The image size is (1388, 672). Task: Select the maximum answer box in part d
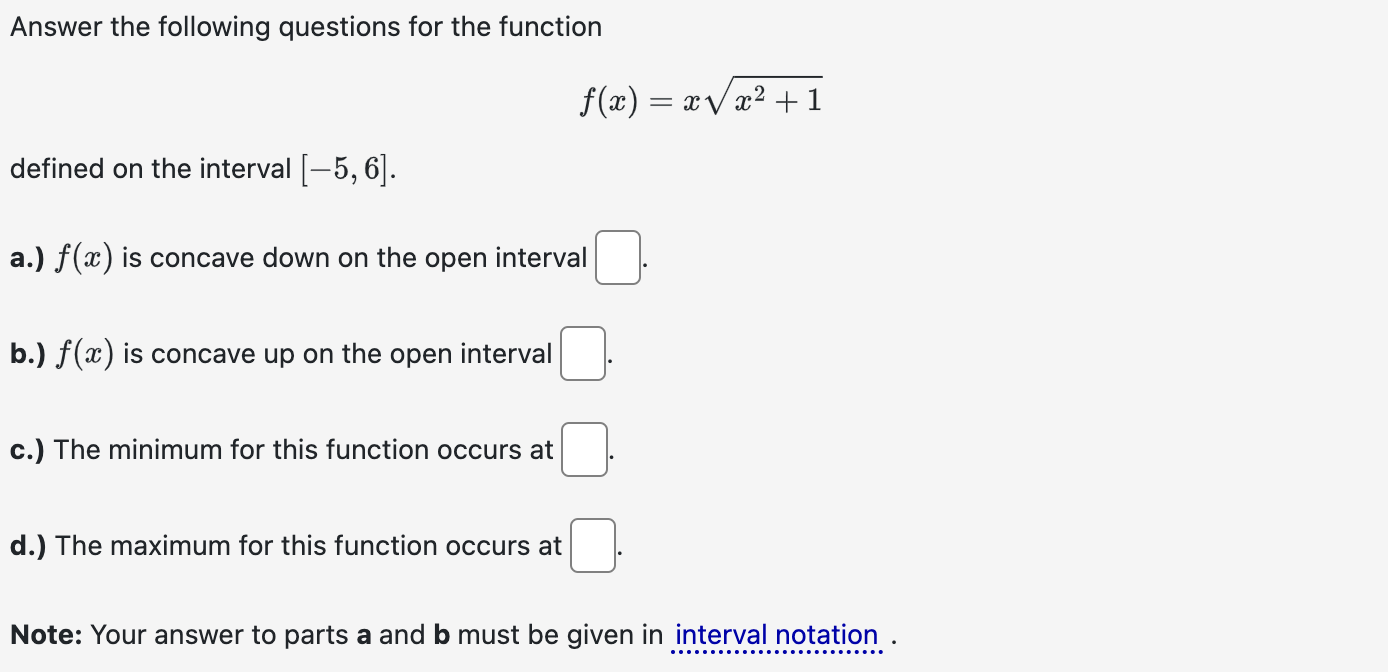(592, 545)
